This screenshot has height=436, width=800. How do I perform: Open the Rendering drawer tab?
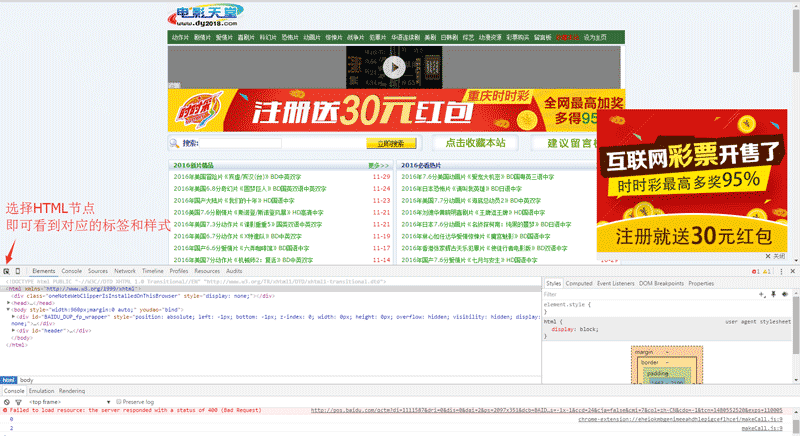click(x=71, y=391)
